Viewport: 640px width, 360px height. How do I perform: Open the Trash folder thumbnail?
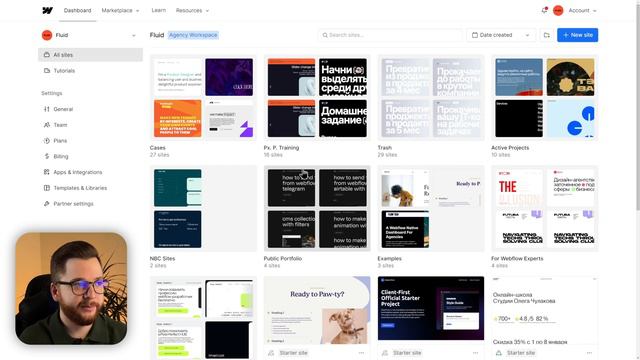coord(431,98)
